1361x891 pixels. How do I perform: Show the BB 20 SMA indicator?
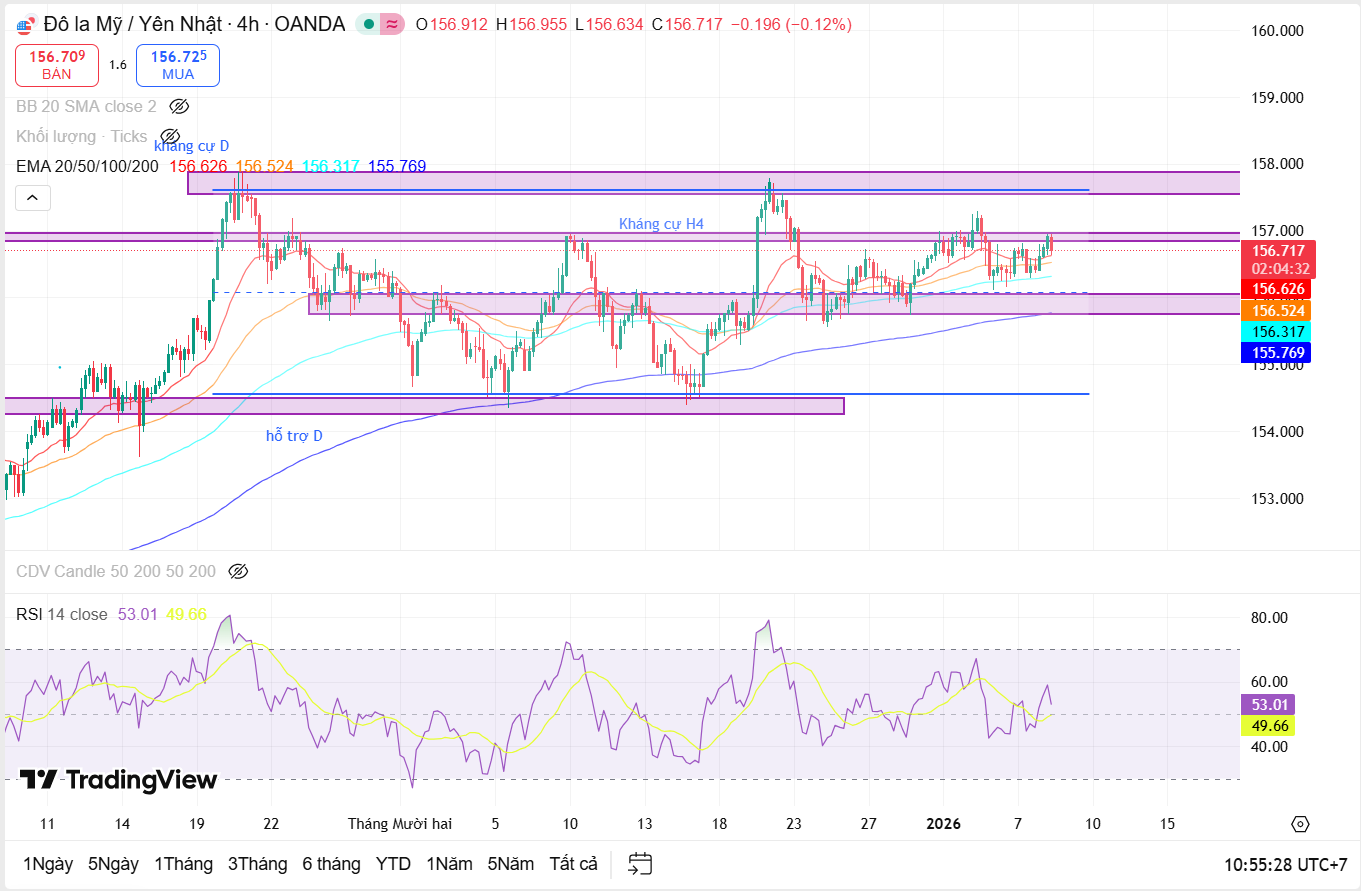179,106
